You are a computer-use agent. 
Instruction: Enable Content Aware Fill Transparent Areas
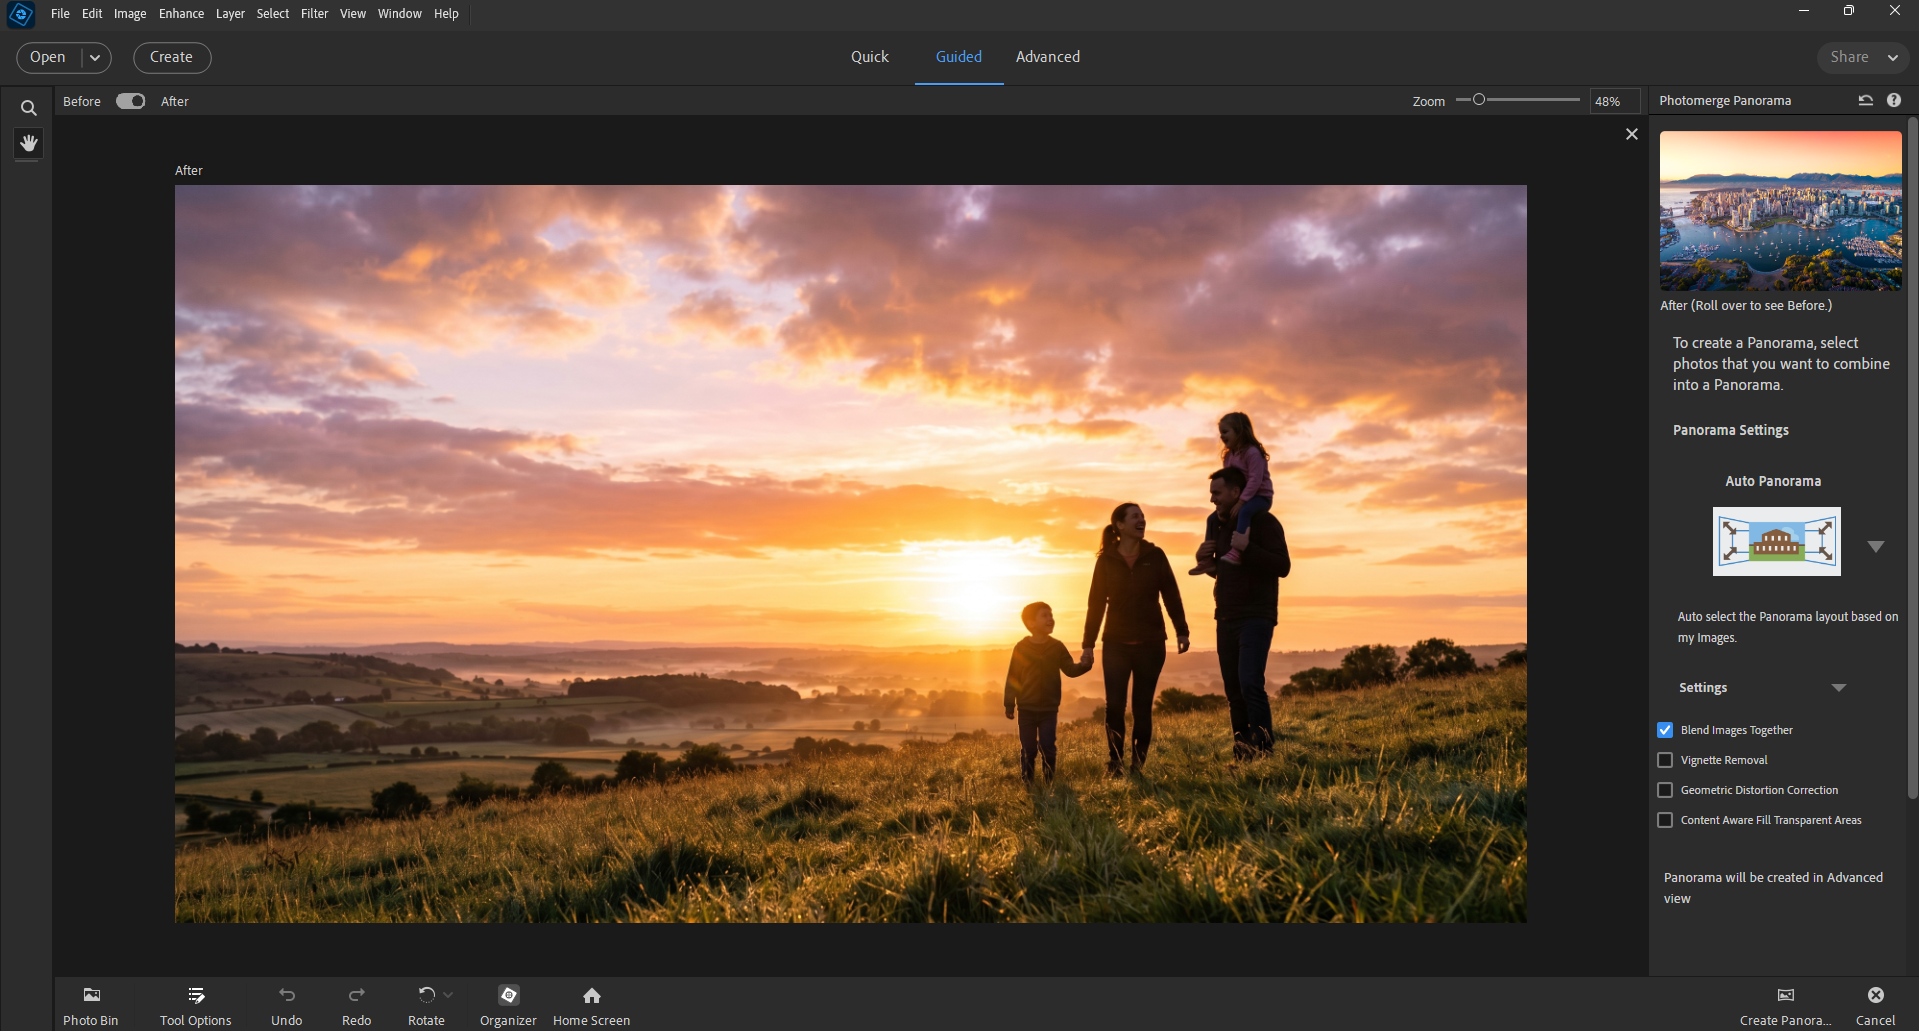pyautogui.click(x=1665, y=820)
